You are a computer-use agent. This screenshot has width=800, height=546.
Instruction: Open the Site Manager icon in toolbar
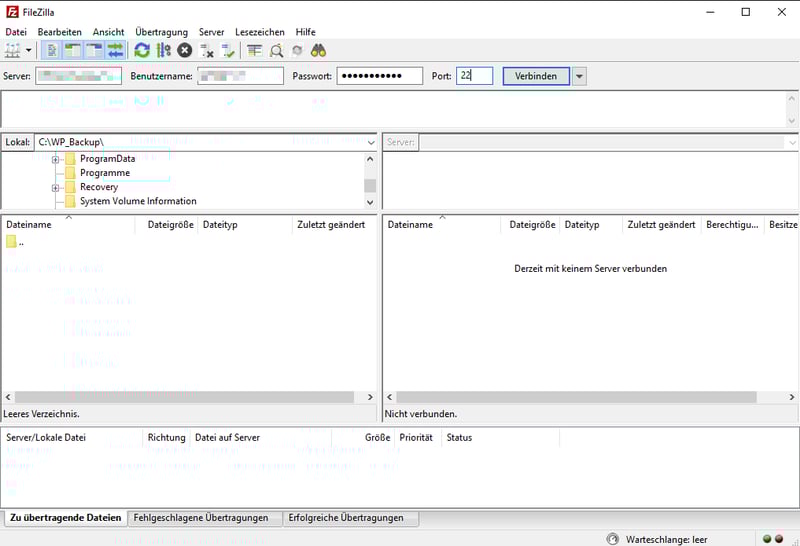click(13, 50)
